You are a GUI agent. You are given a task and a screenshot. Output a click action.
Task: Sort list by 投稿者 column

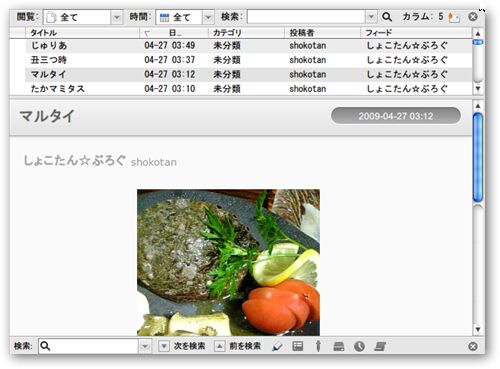pyautogui.click(x=323, y=33)
